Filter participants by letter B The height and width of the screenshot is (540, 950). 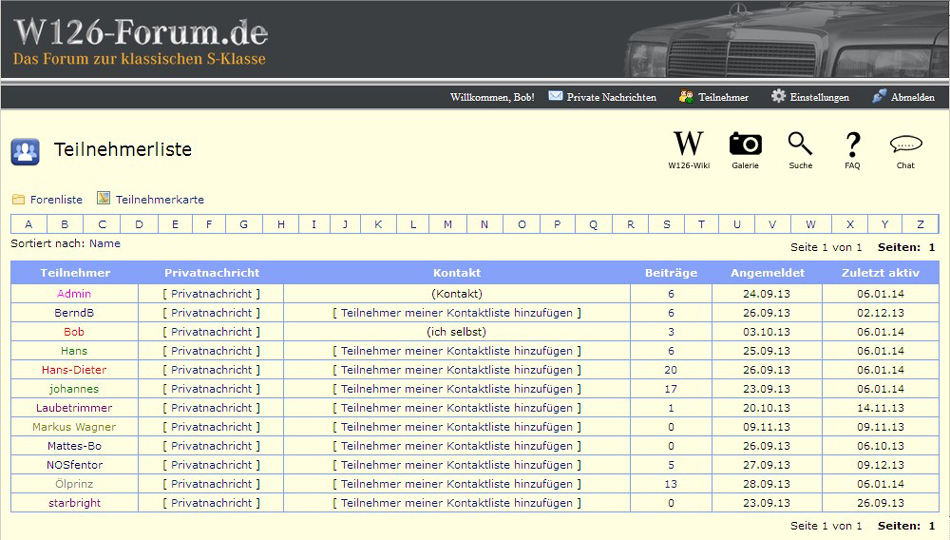65,224
